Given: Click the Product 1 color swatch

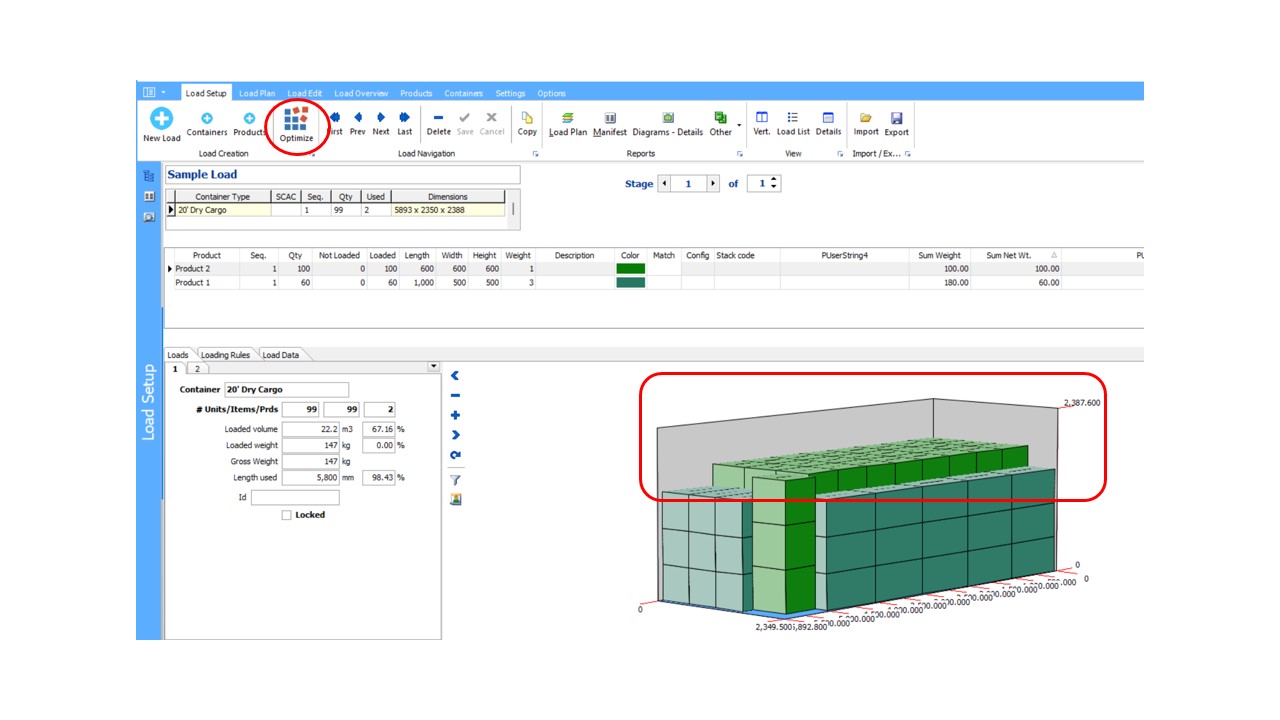Looking at the screenshot, I should click(631, 283).
